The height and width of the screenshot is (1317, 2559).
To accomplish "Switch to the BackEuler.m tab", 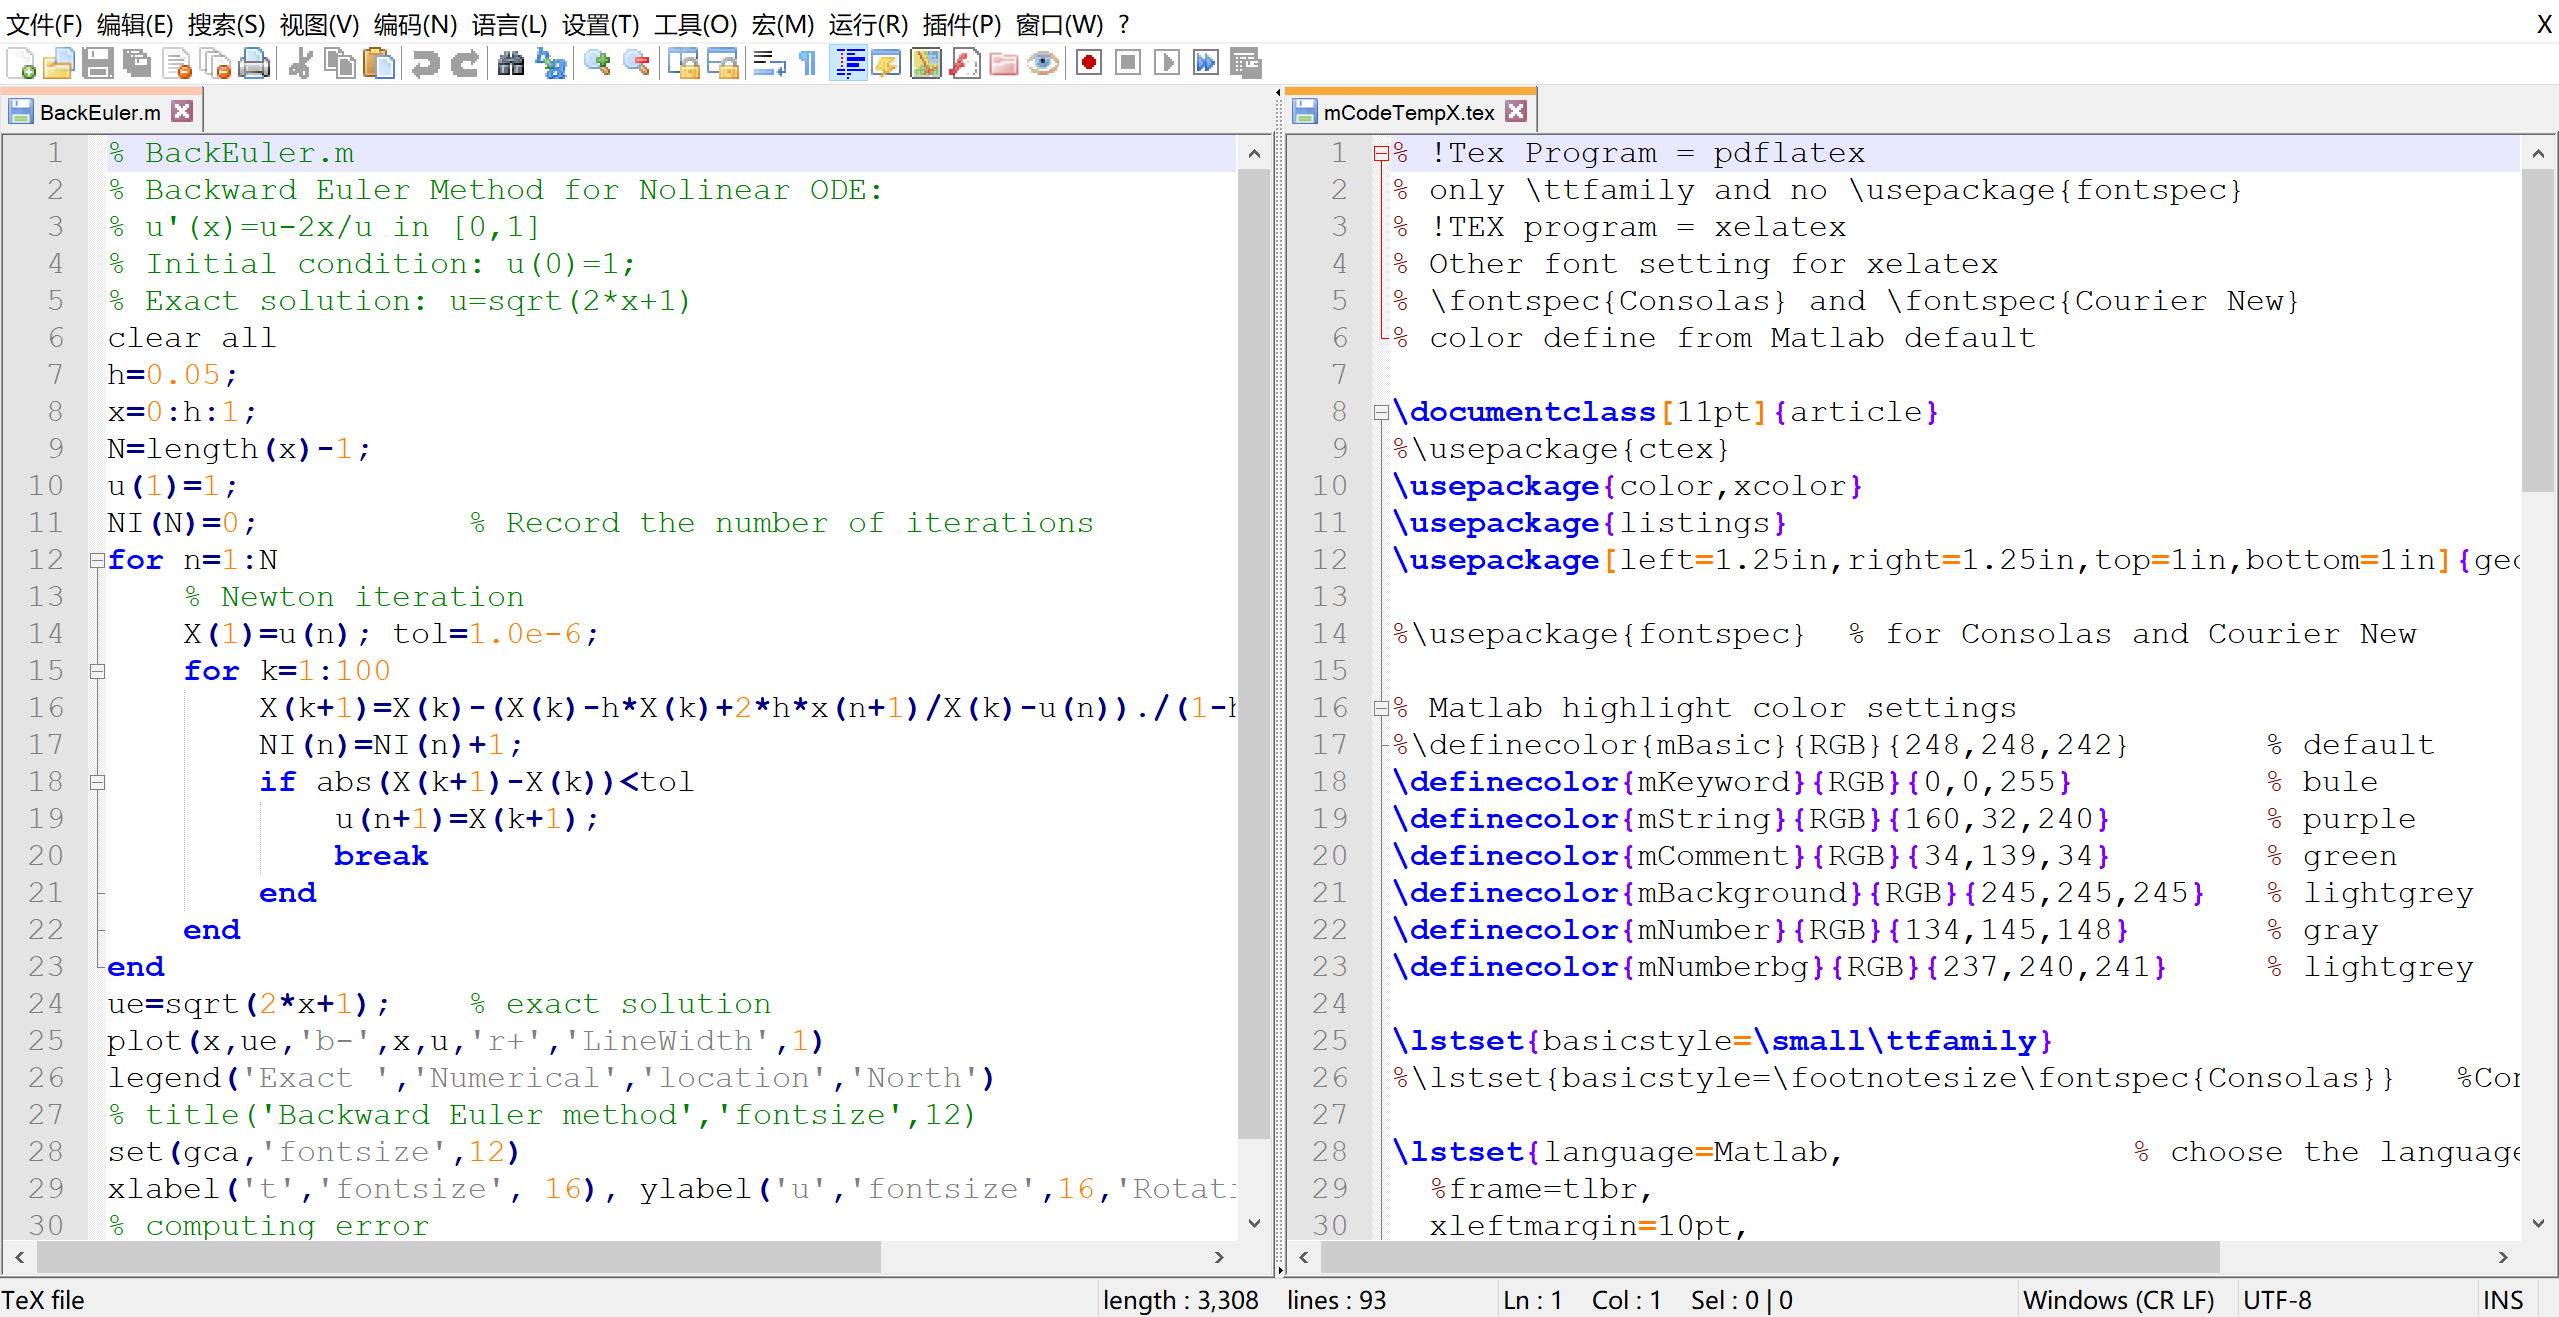I will 100,113.
